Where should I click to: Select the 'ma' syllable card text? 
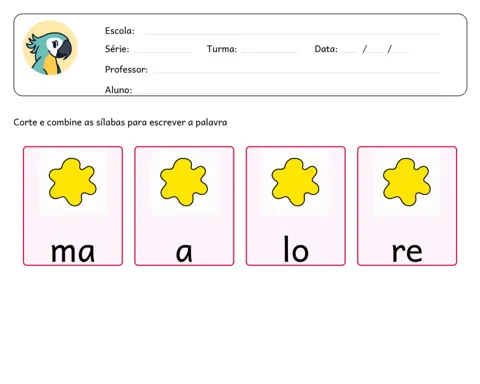(73, 252)
